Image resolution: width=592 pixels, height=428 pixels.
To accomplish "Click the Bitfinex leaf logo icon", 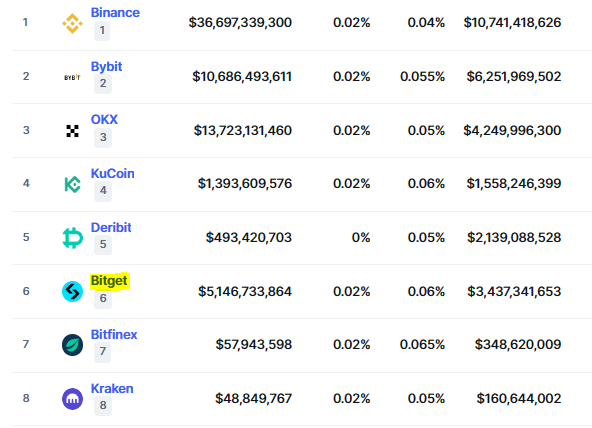I will (72, 345).
